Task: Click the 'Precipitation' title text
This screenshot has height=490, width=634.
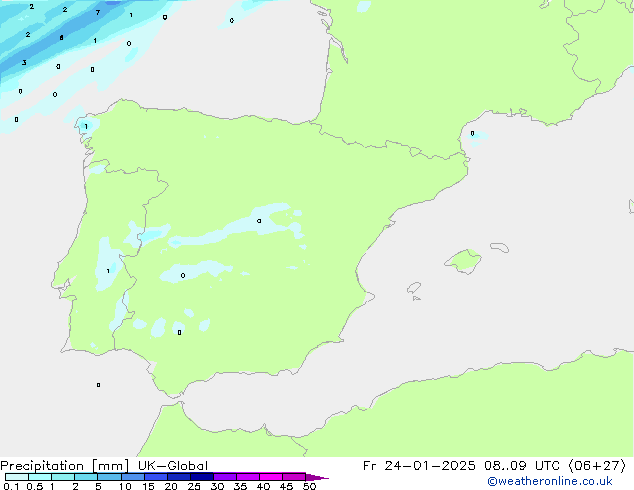Action: tap(42, 466)
